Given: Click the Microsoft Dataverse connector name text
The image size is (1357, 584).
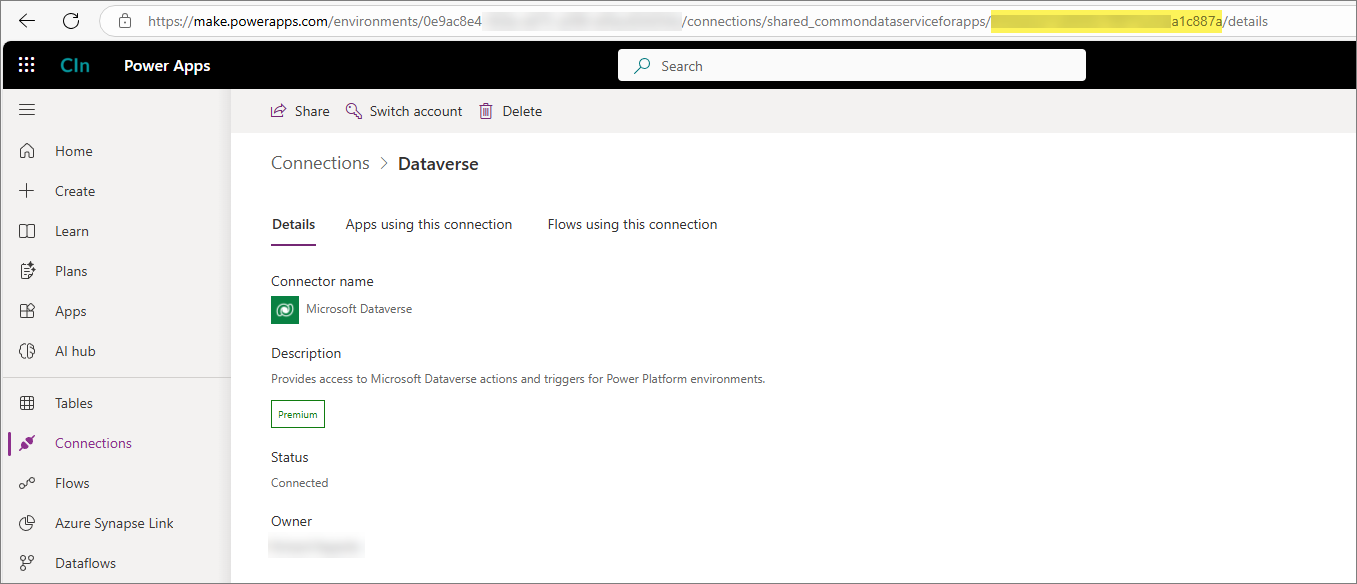Looking at the screenshot, I should click(x=359, y=309).
